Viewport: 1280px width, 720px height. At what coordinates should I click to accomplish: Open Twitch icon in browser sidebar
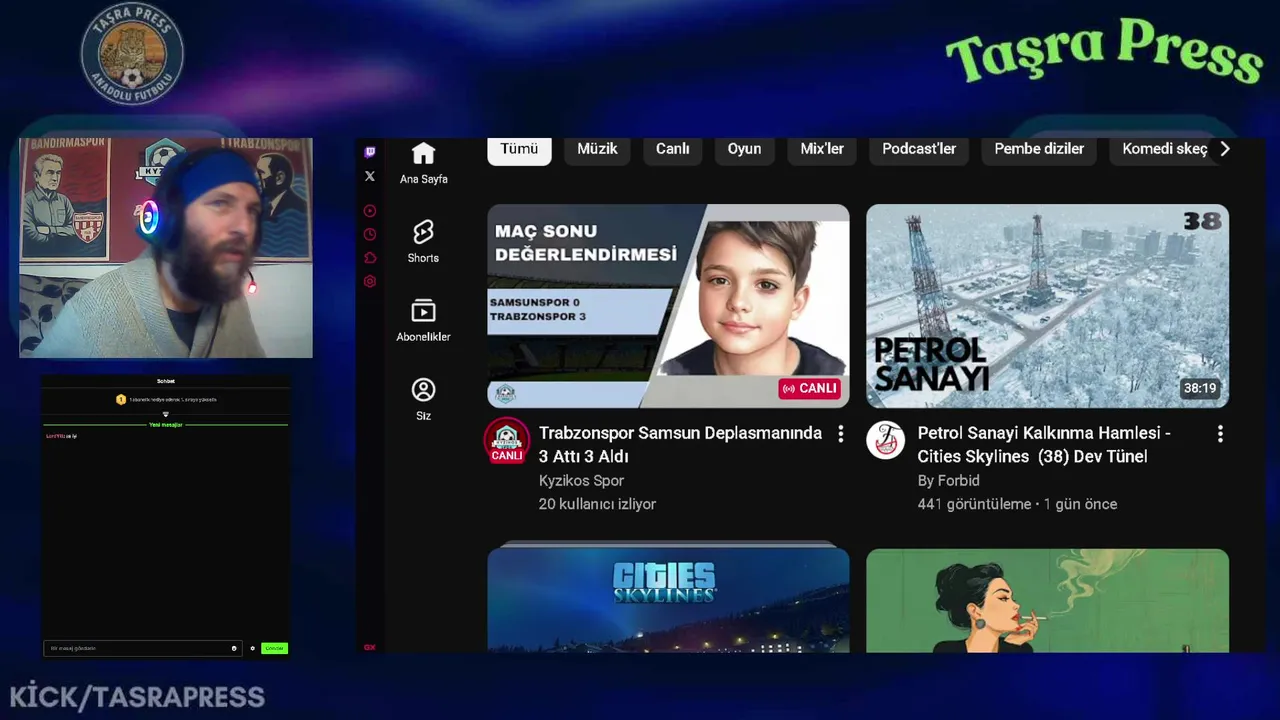point(370,152)
